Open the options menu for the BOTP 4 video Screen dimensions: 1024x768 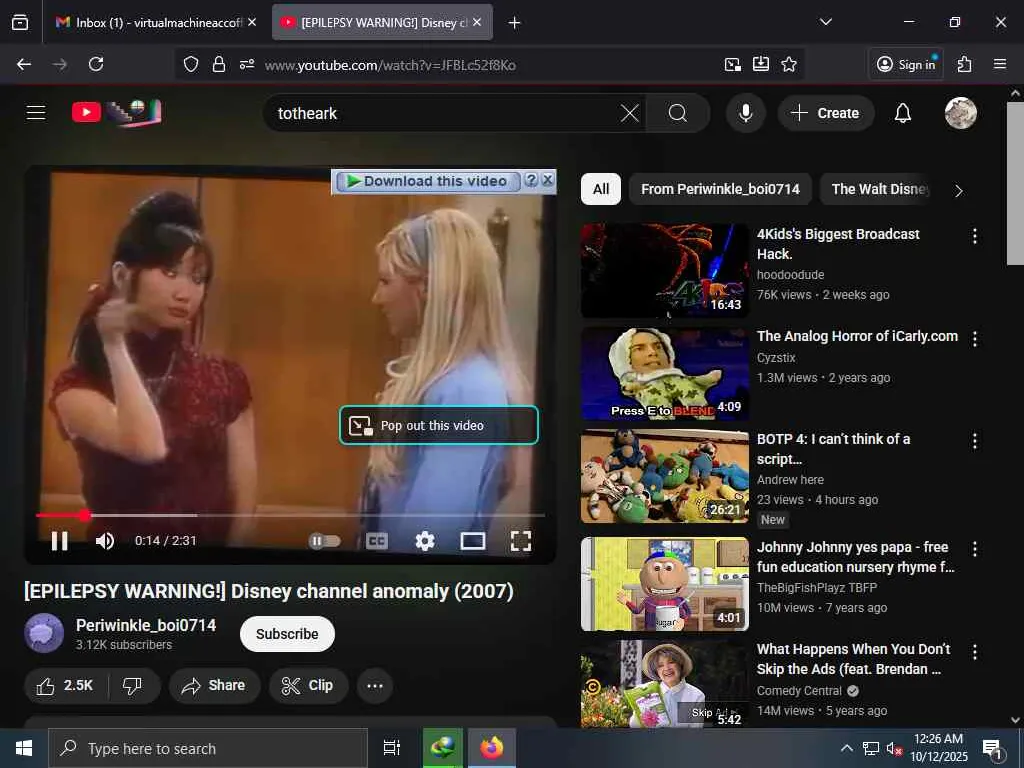(974, 441)
